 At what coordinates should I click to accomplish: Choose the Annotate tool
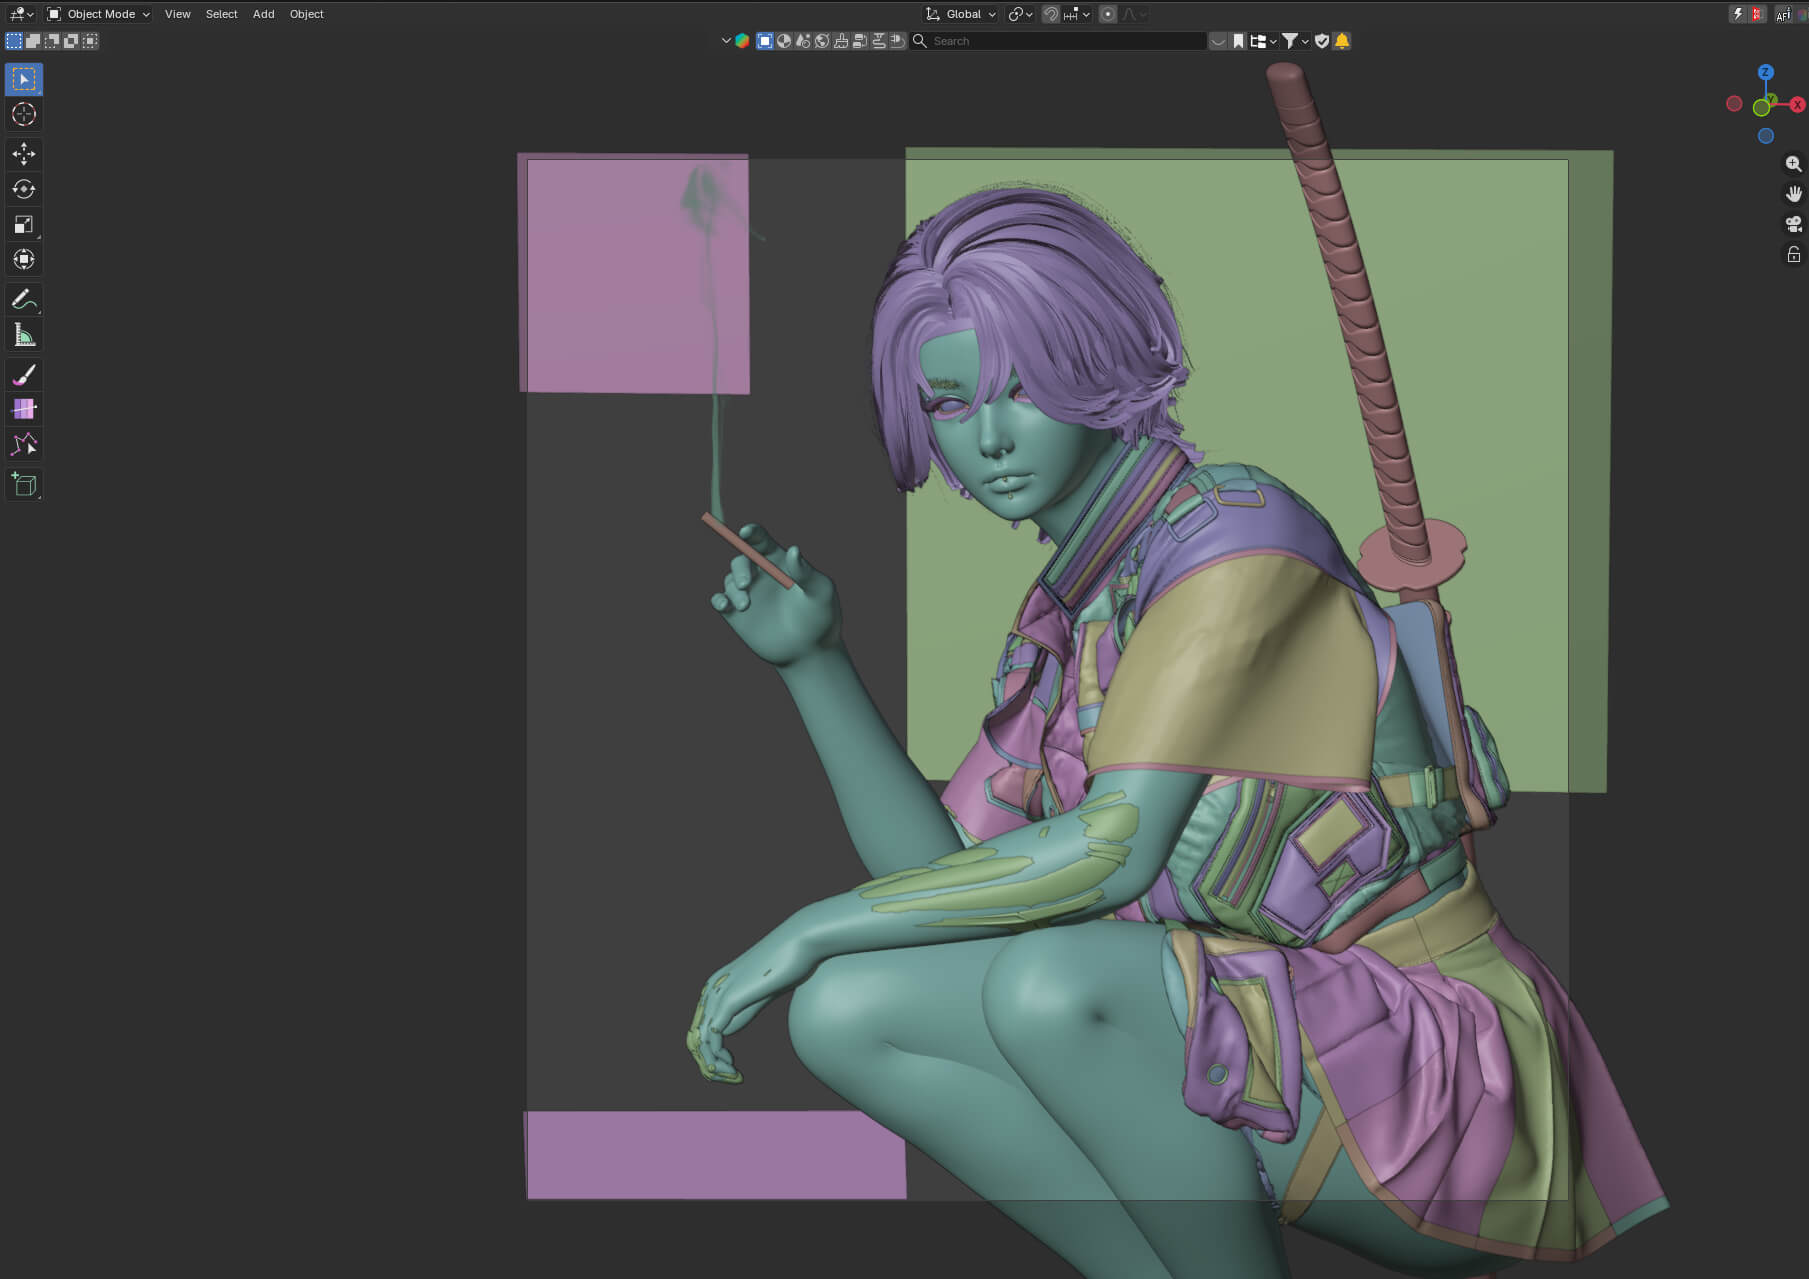(x=24, y=299)
